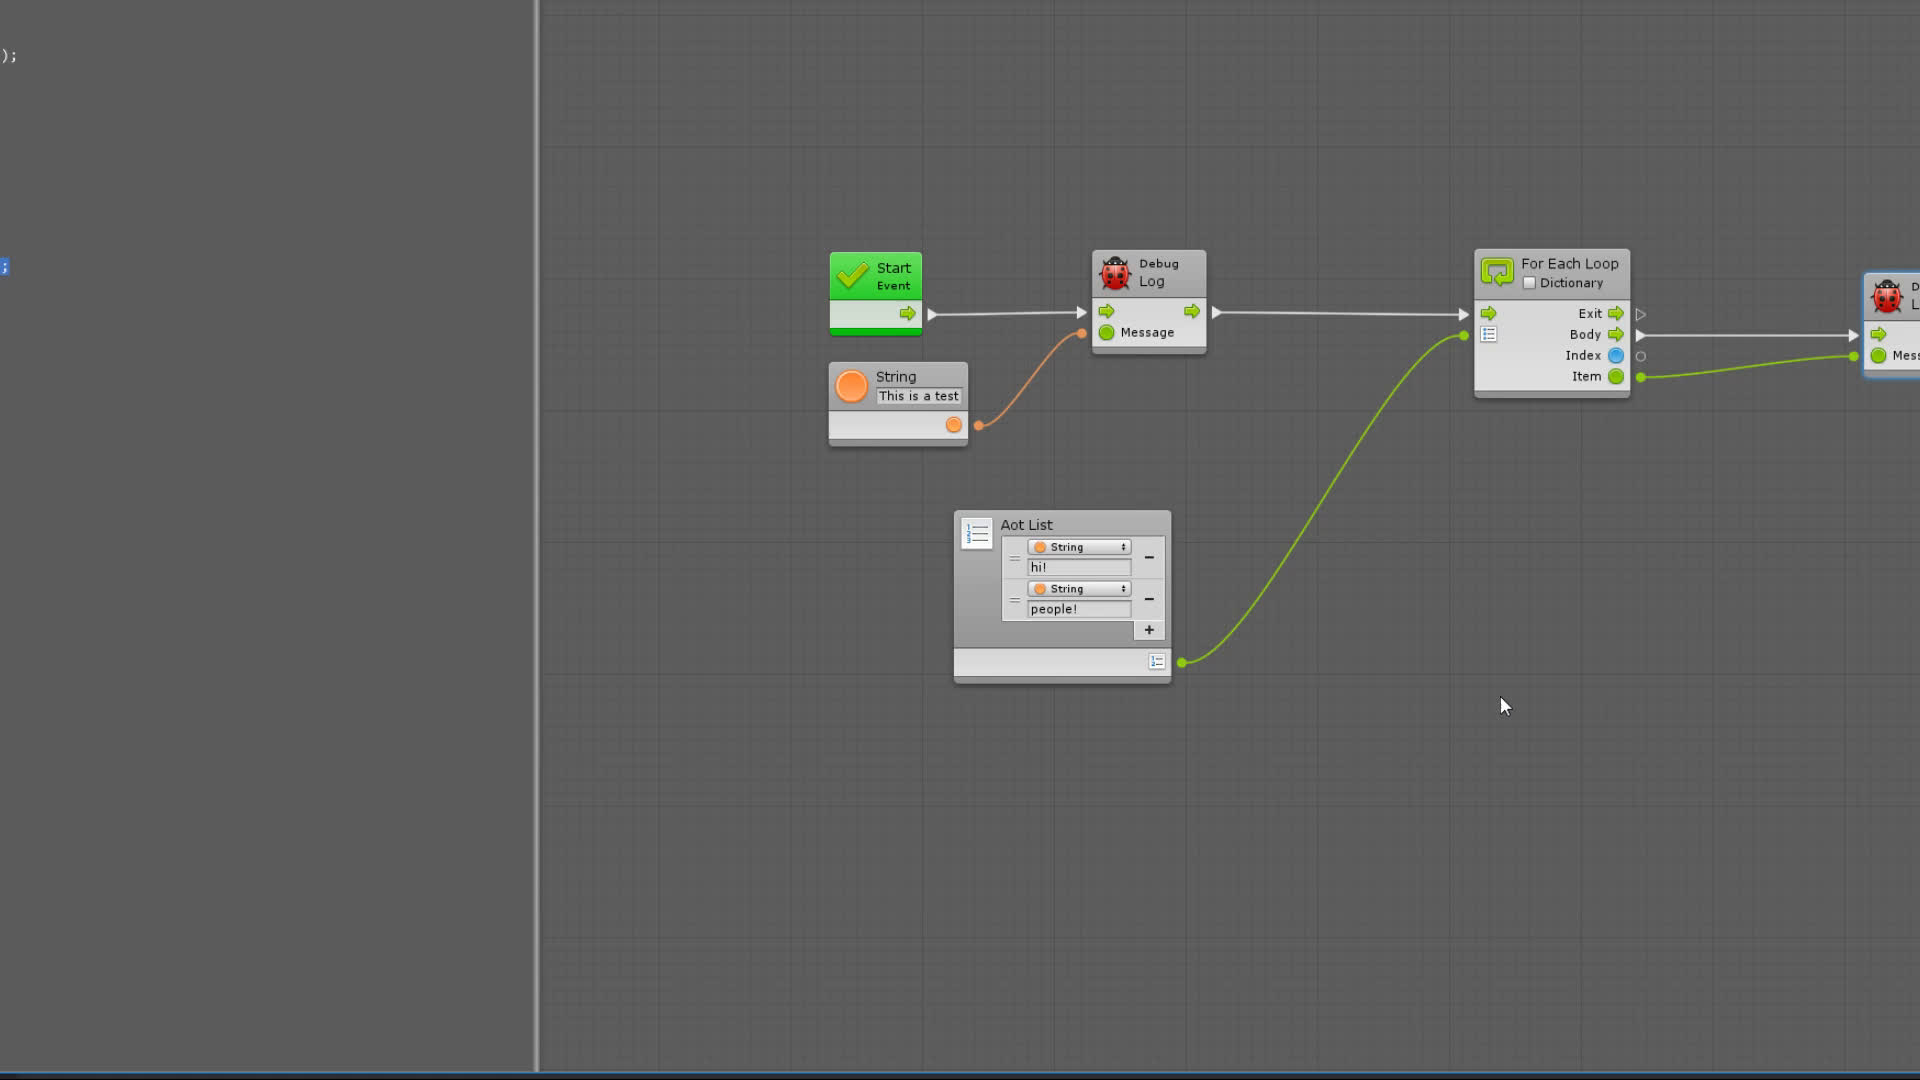The image size is (1920, 1080).
Task: Click the Message input port on Debug Log
Action: pos(1106,333)
